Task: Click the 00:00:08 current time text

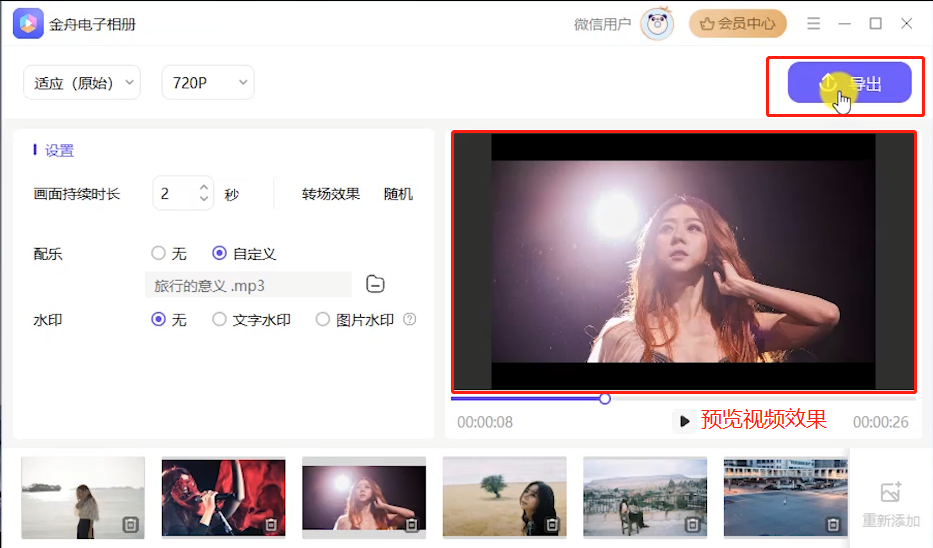Action: tap(485, 422)
